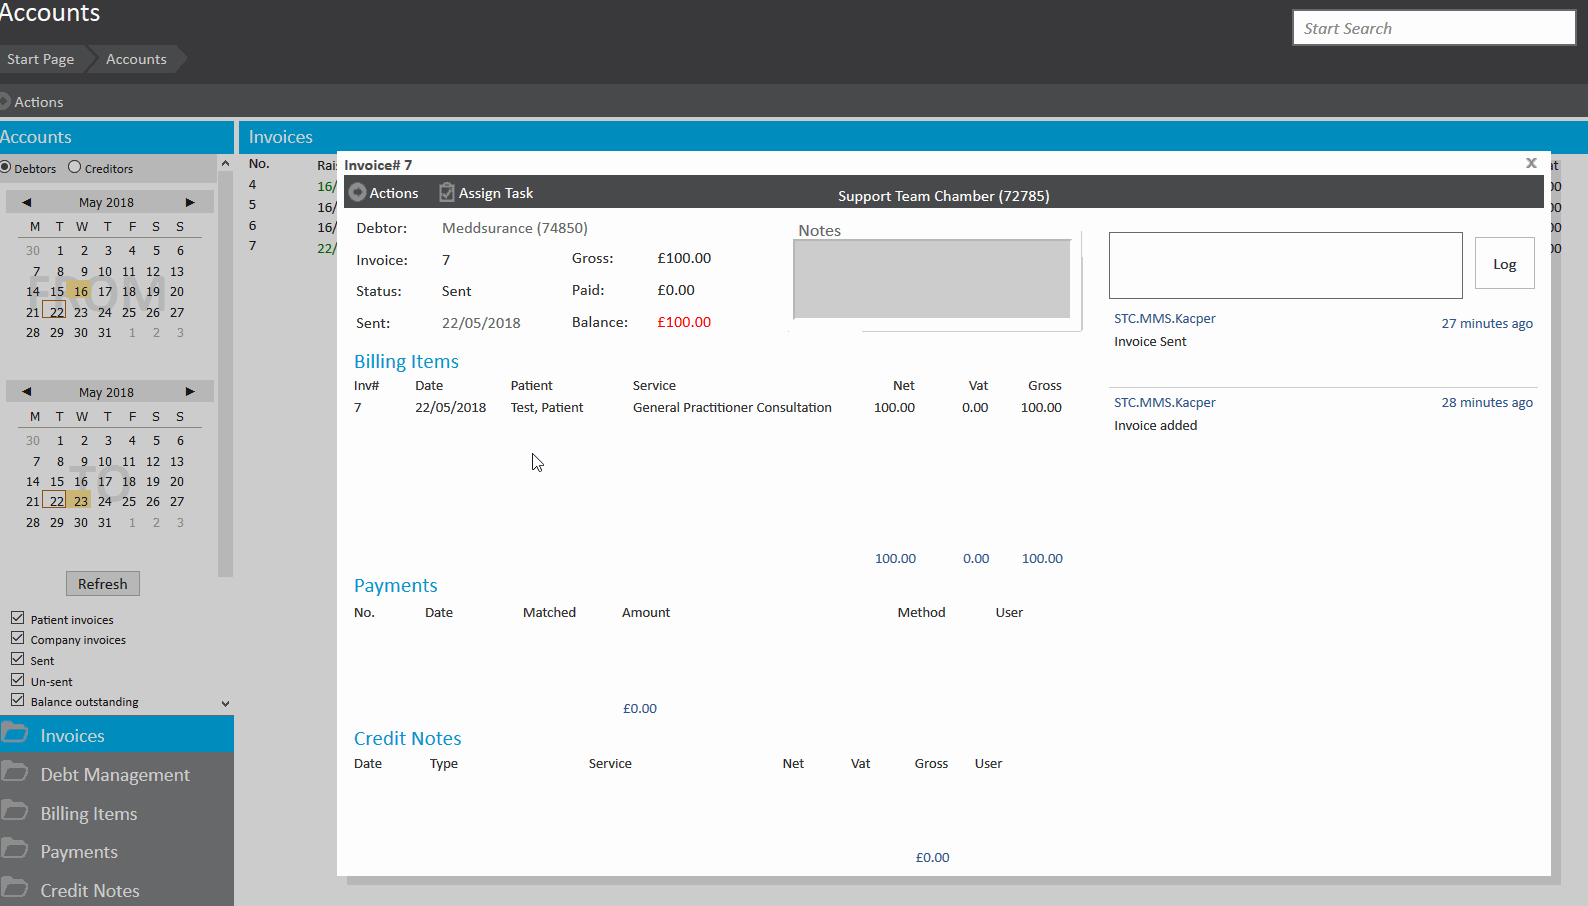
Task: Click the Debt Management folder icon
Action: point(15,773)
